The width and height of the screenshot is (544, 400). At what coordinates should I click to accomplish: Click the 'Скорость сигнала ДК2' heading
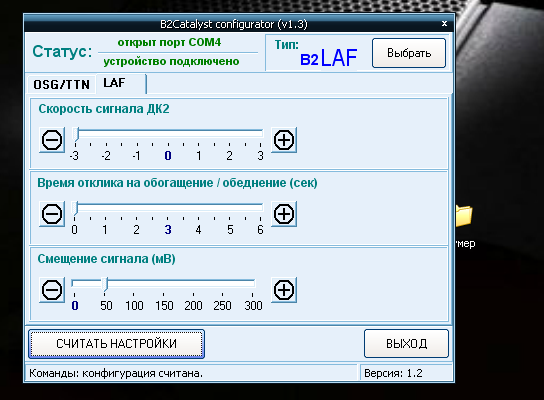[x=104, y=109]
